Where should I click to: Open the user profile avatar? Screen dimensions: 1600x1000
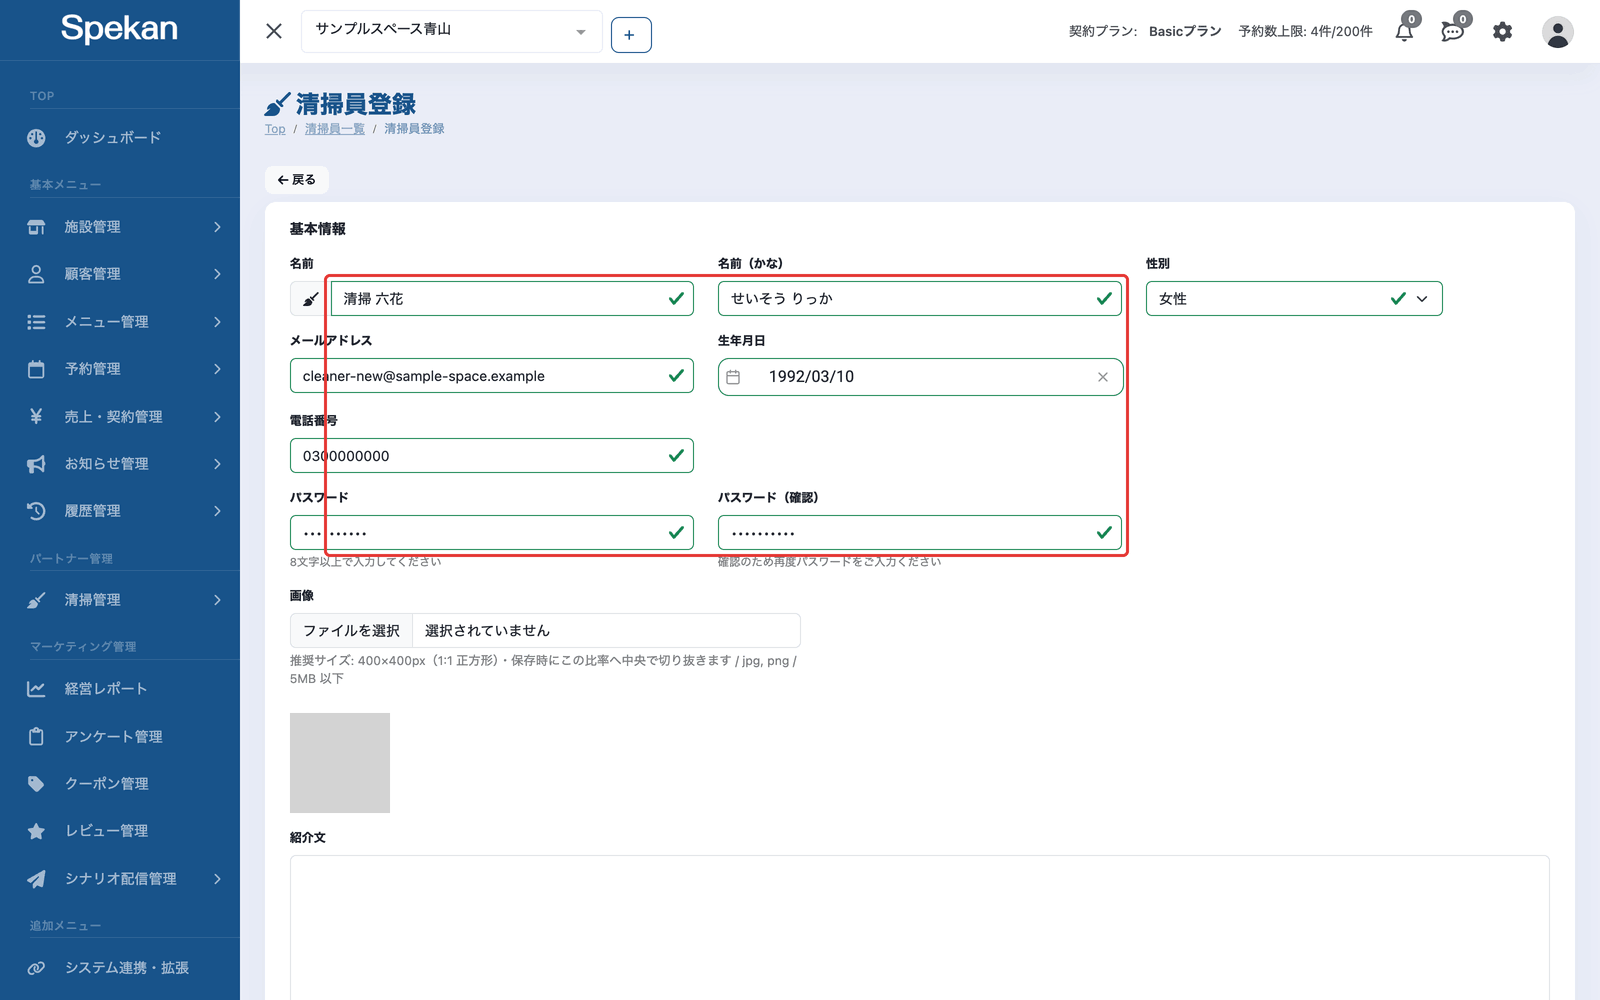click(x=1557, y=32)
